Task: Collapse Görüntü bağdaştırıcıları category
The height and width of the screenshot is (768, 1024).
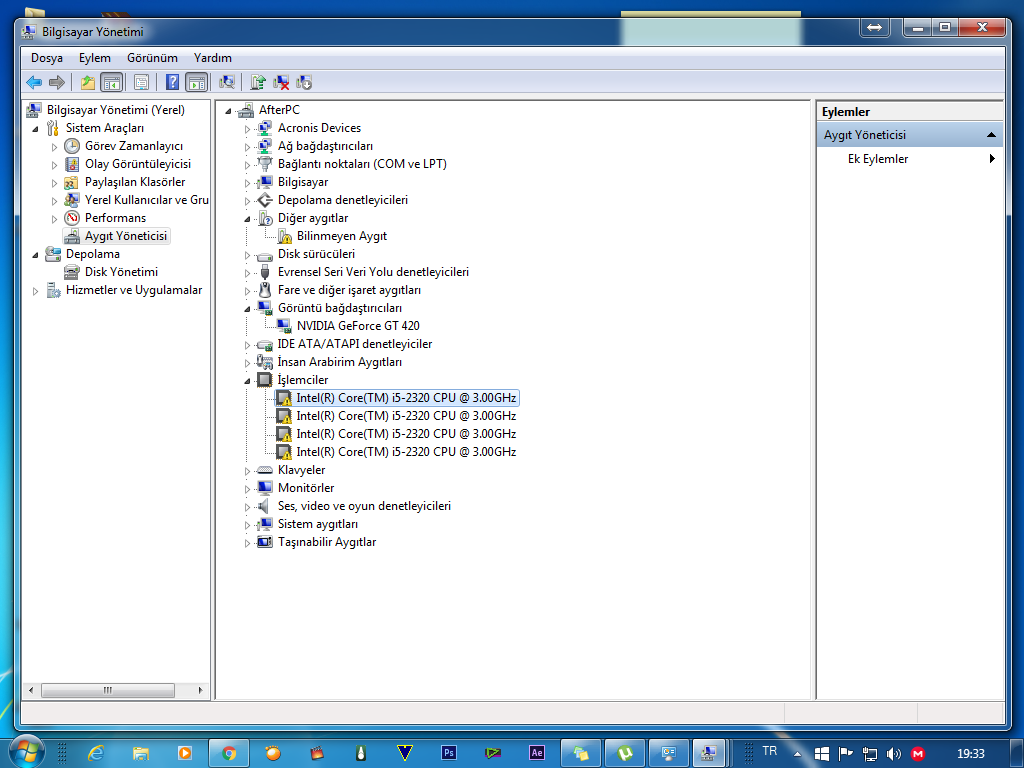Action: click(248, 309)
